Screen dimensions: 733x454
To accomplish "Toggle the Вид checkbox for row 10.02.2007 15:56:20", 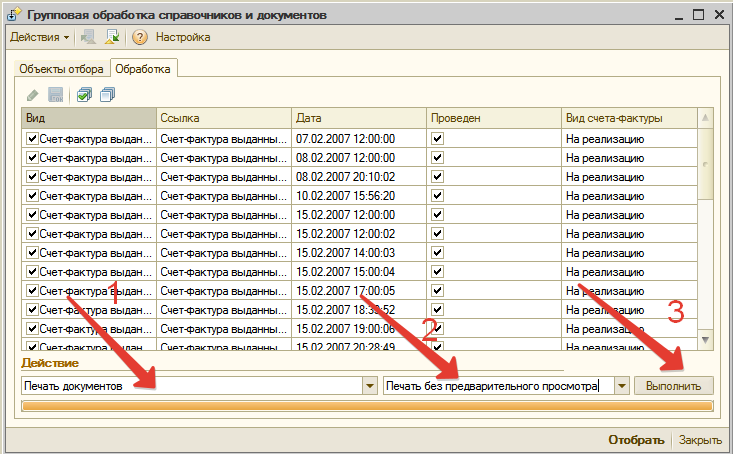I will pyautogui.click(x=33, y=196).
